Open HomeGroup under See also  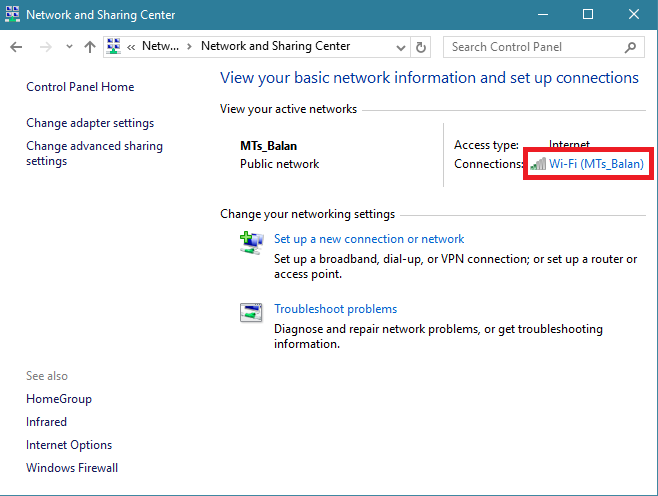pyautogui.click(x=59, y=399)
